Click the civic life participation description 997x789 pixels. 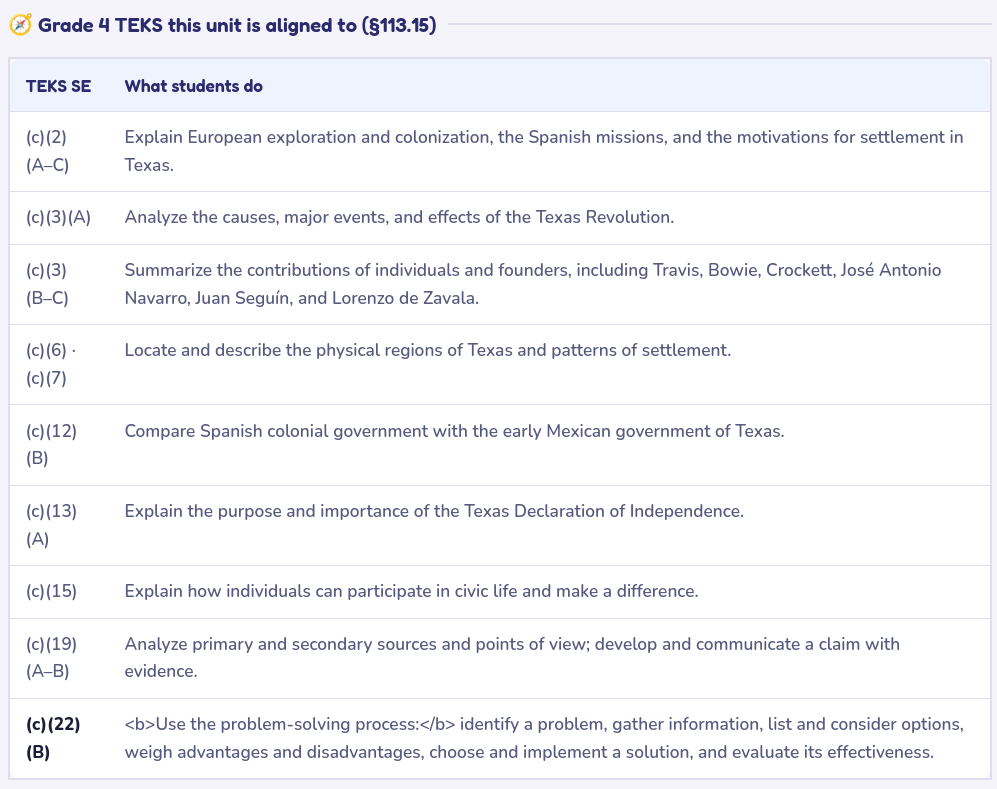(x=411, y=591)
